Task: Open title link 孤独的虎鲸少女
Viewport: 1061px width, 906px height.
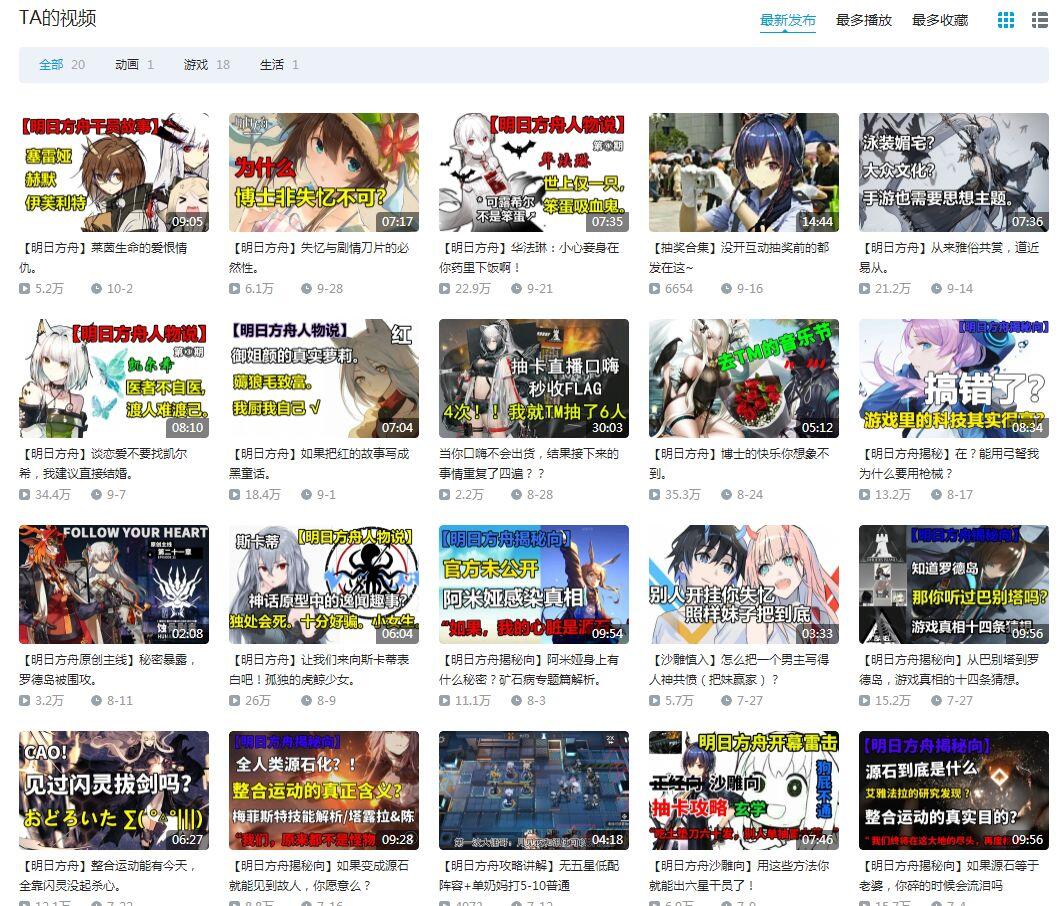Action: coord(319,669)
